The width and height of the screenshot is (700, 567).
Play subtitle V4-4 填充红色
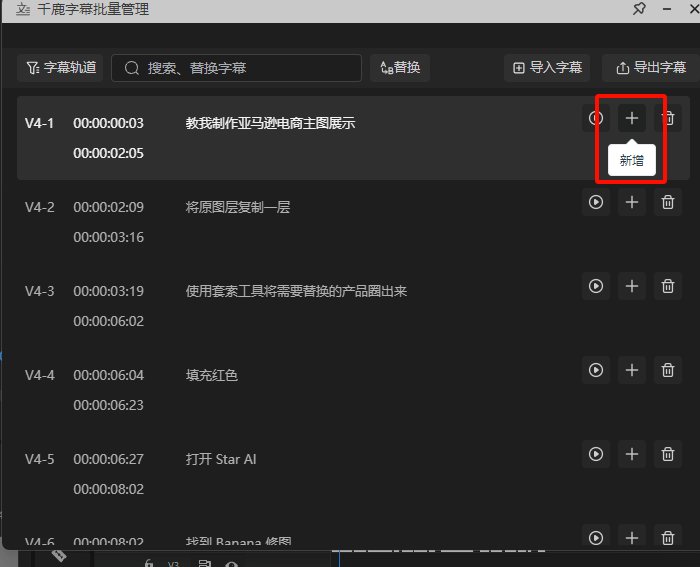point(596,370)
